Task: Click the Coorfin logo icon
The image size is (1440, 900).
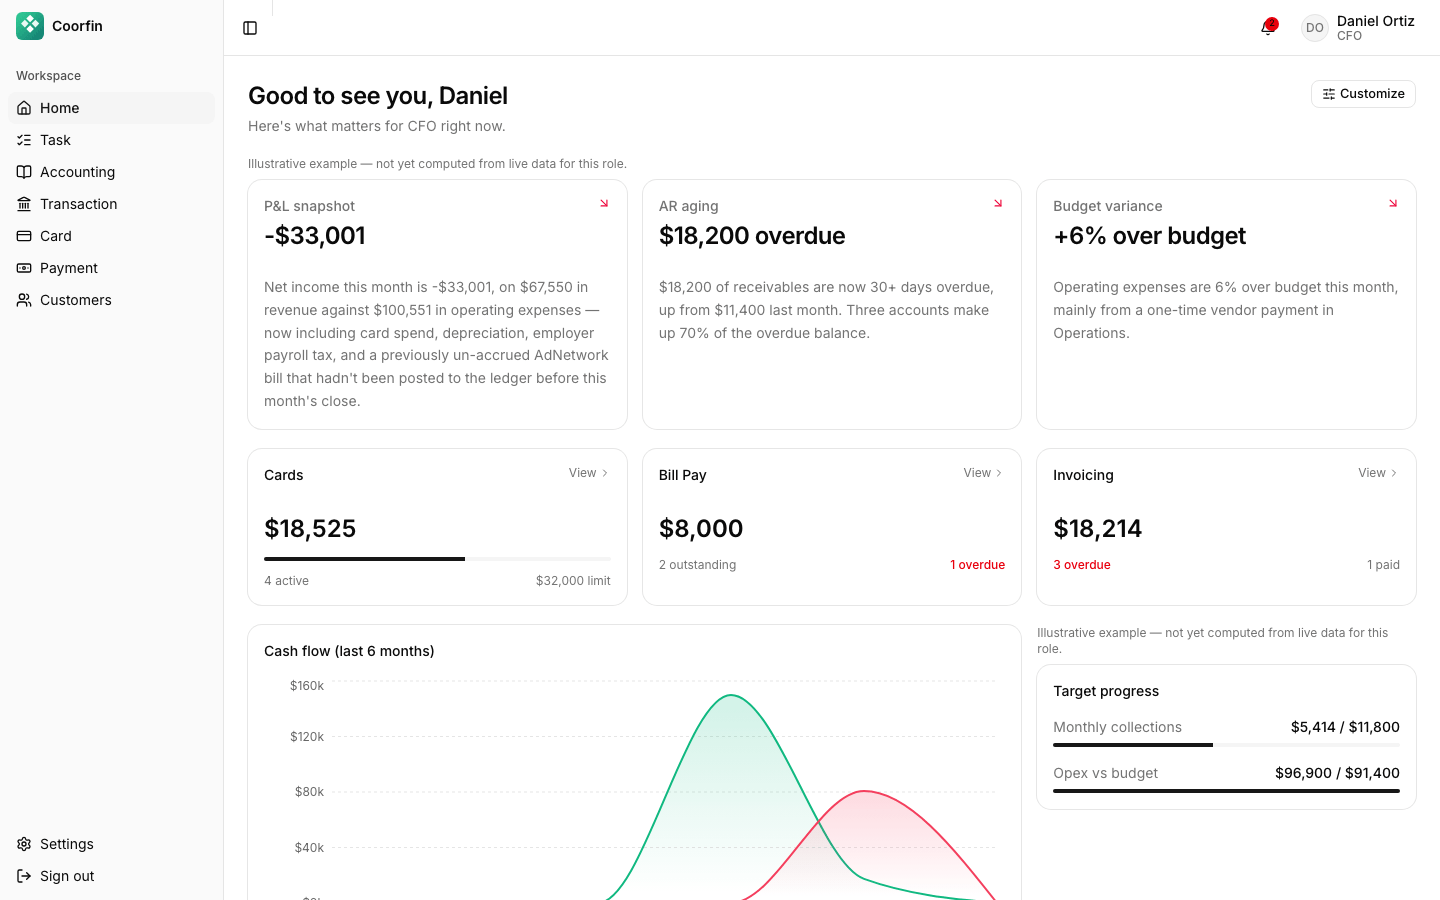Action: [x=30, y=26]
